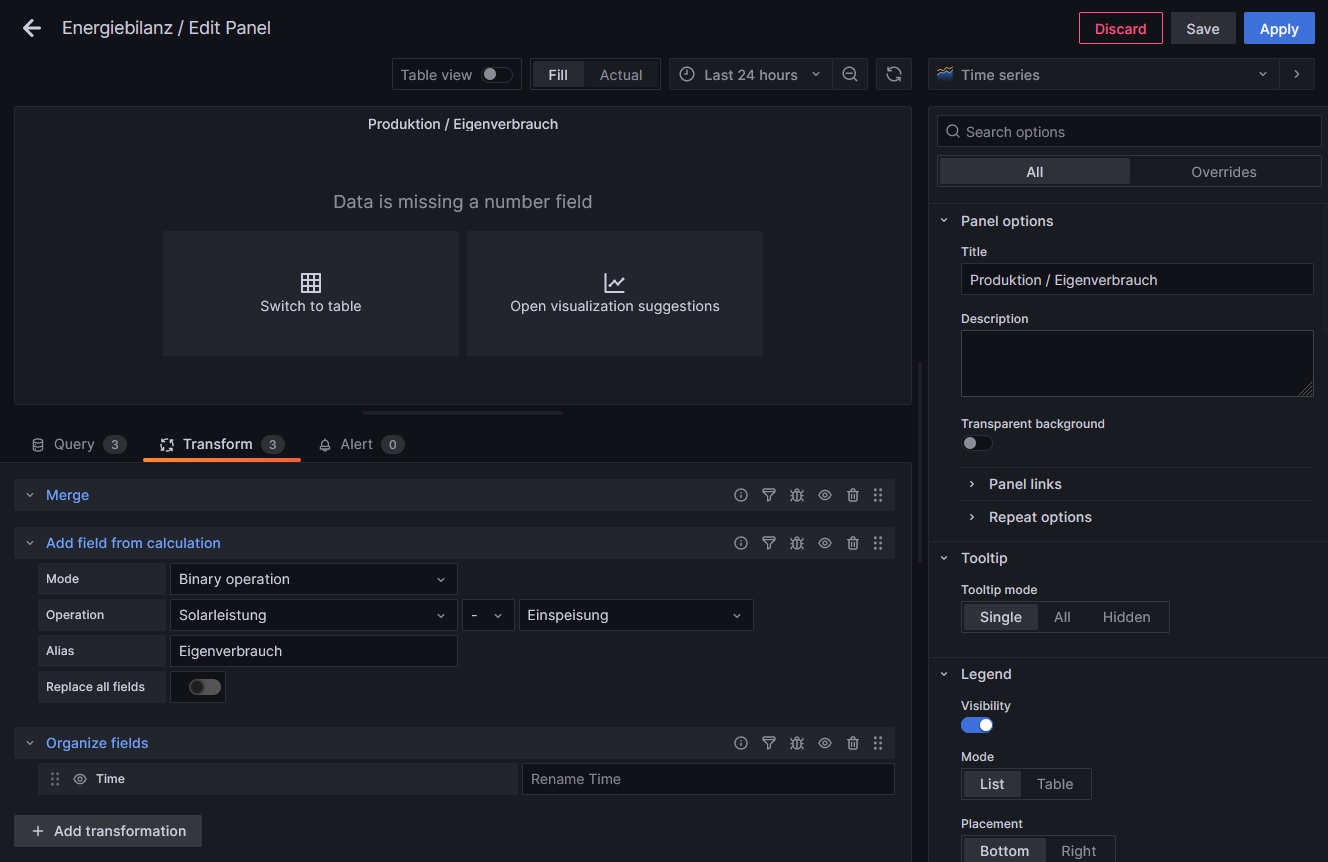Click Add transformation button
Screen dimensions: 1328x862
[x=108, y=831]
